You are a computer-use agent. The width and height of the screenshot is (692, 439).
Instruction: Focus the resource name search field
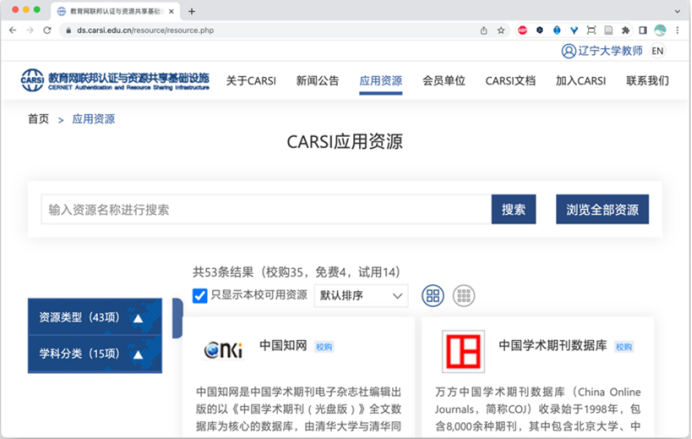pos(266,209)
